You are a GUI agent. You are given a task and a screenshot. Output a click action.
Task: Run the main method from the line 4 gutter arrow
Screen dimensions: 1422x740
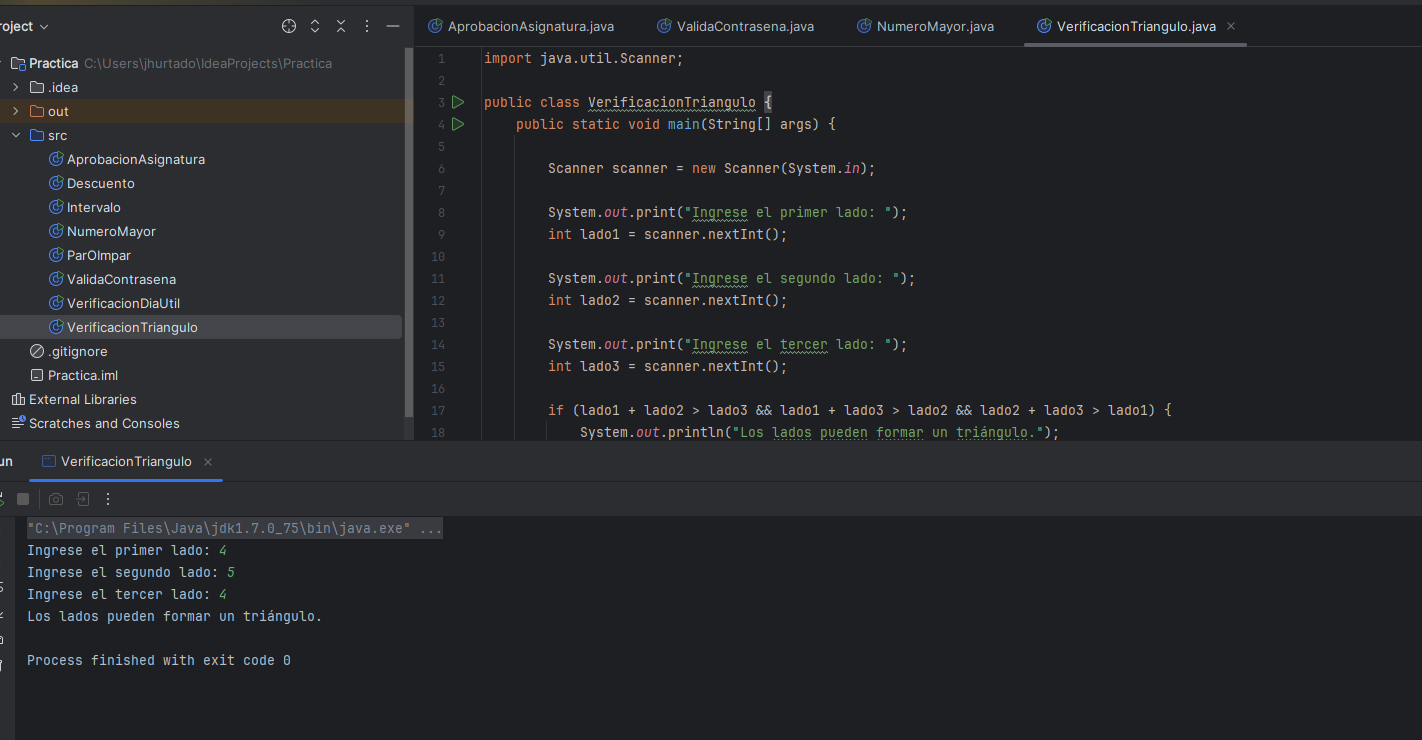pos(458,124)
